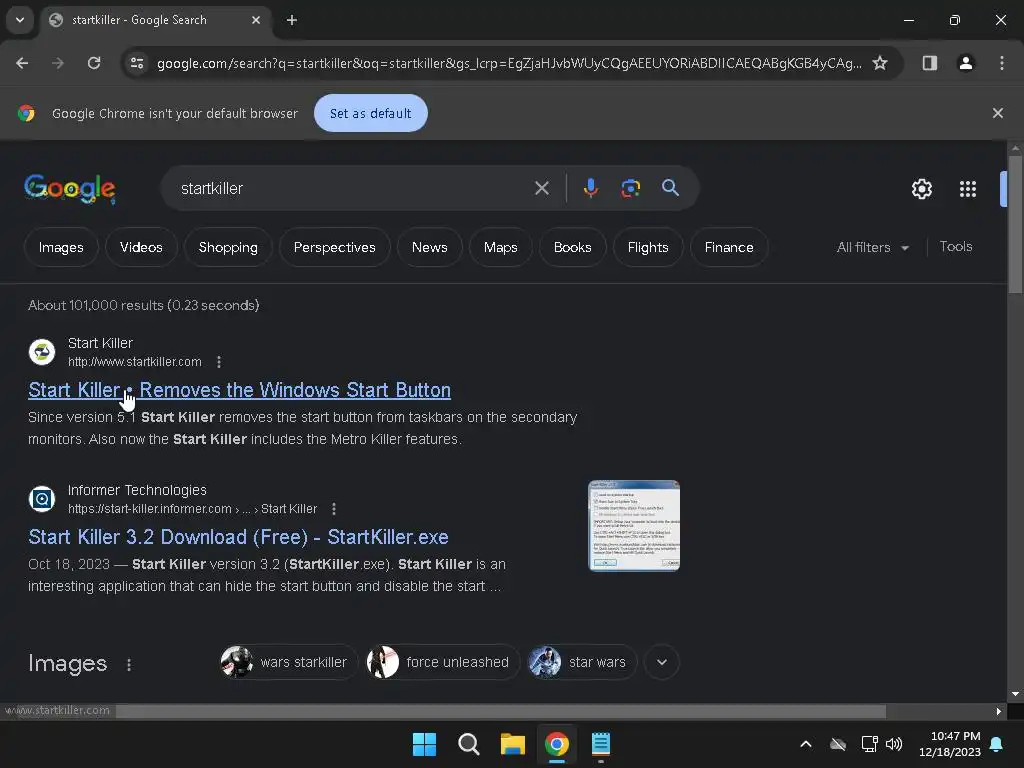Viewport: 1024px width, 768px height.
Task: Filter results by Images
Action: click(61, 247)
